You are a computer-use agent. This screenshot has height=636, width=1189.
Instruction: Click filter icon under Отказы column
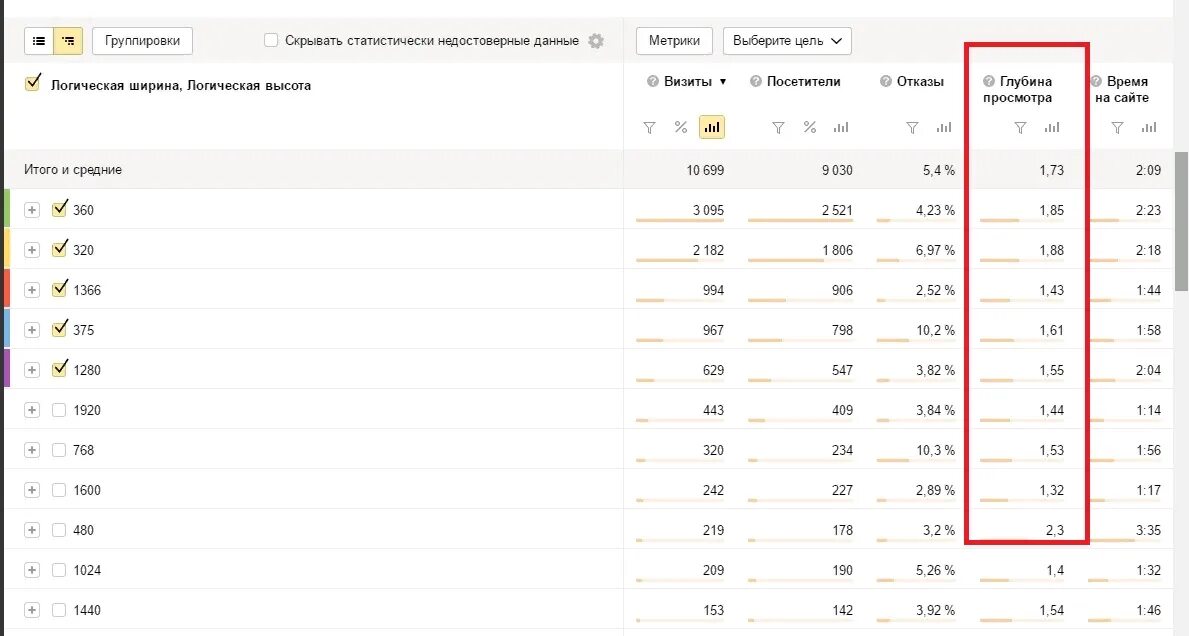point(912,127)
